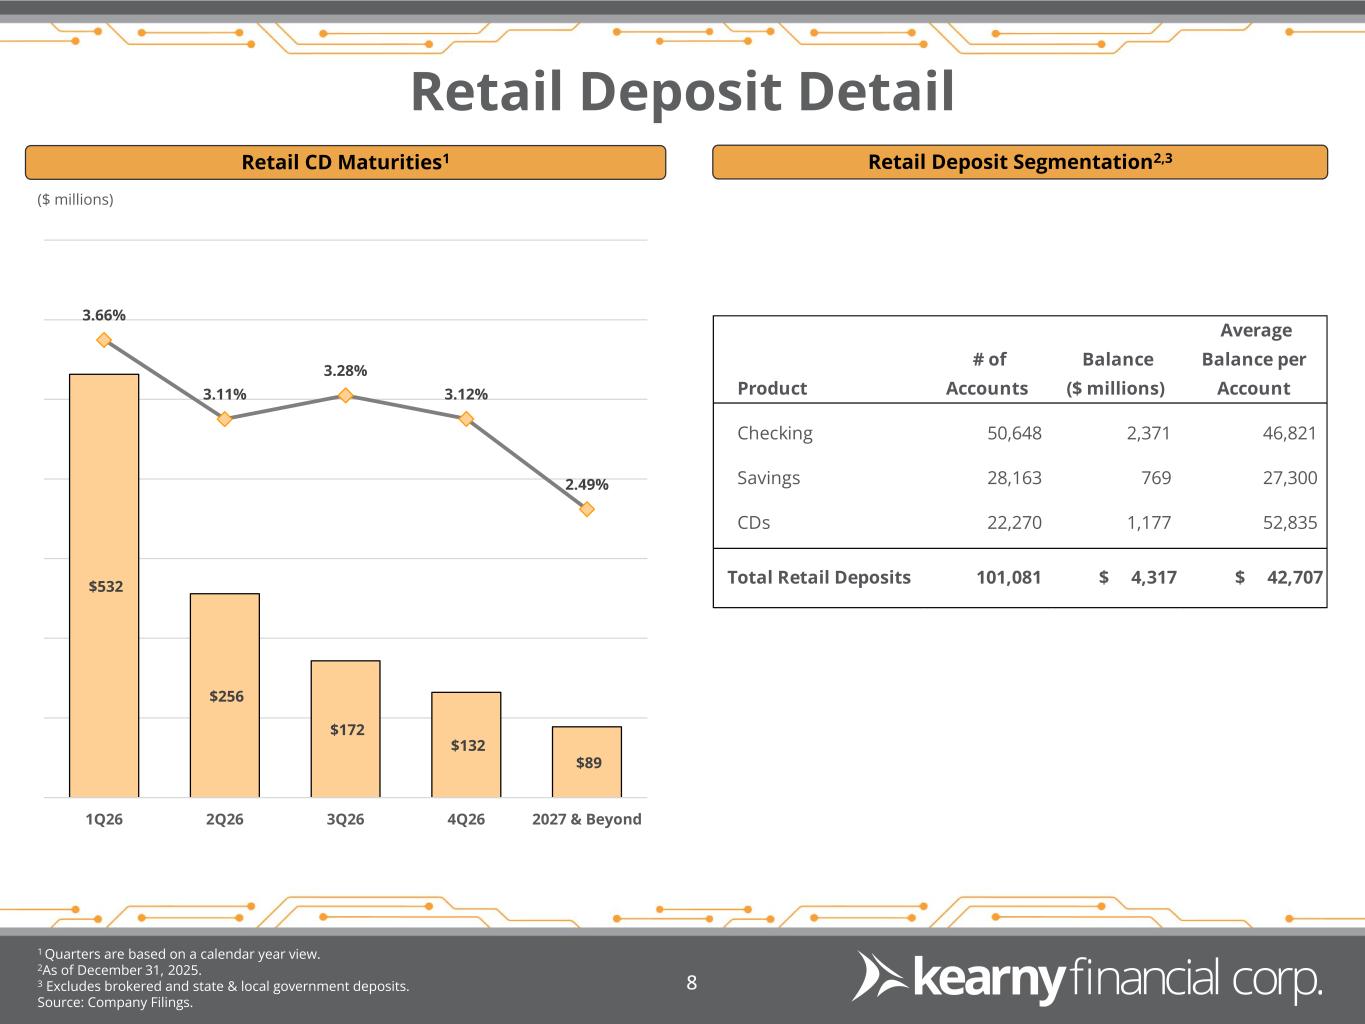Click the Retail Deposit Detail slide title
This screenshot has width=1365, height=1024.
point(682,92)
